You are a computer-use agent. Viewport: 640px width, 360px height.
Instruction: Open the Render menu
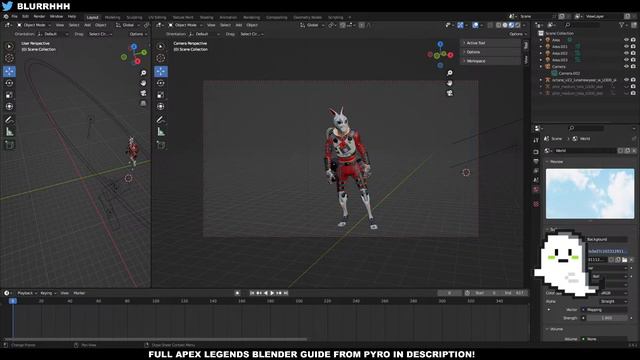tap(39, 16)
